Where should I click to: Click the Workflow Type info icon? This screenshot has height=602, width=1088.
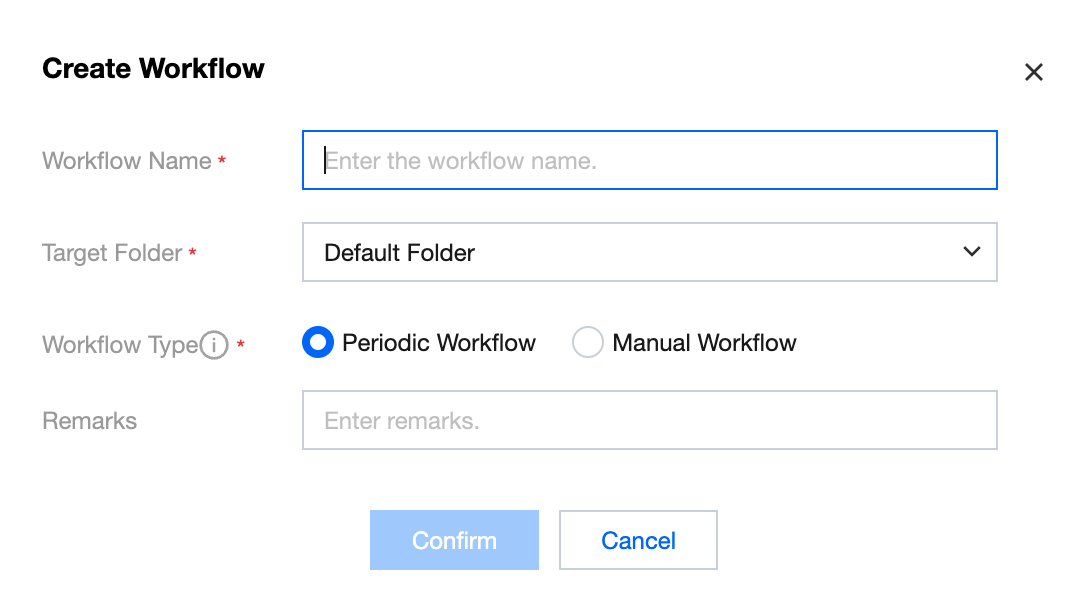214,346
